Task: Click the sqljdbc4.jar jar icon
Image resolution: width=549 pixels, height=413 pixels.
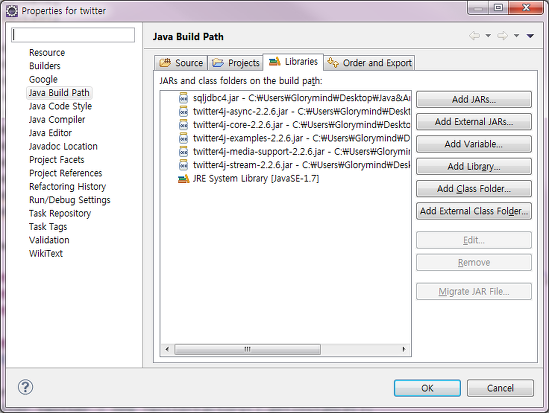Action: point(183,98)
